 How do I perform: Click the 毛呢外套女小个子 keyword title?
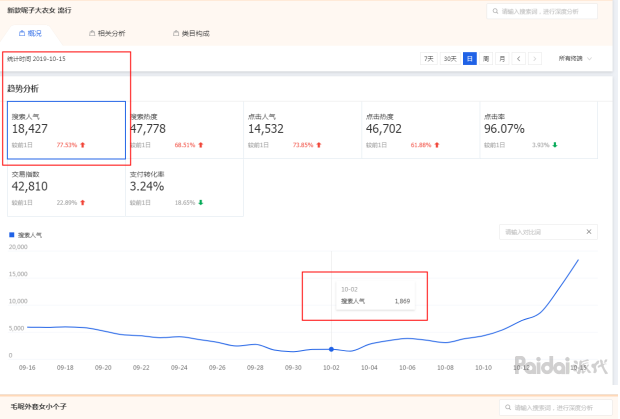38,406
